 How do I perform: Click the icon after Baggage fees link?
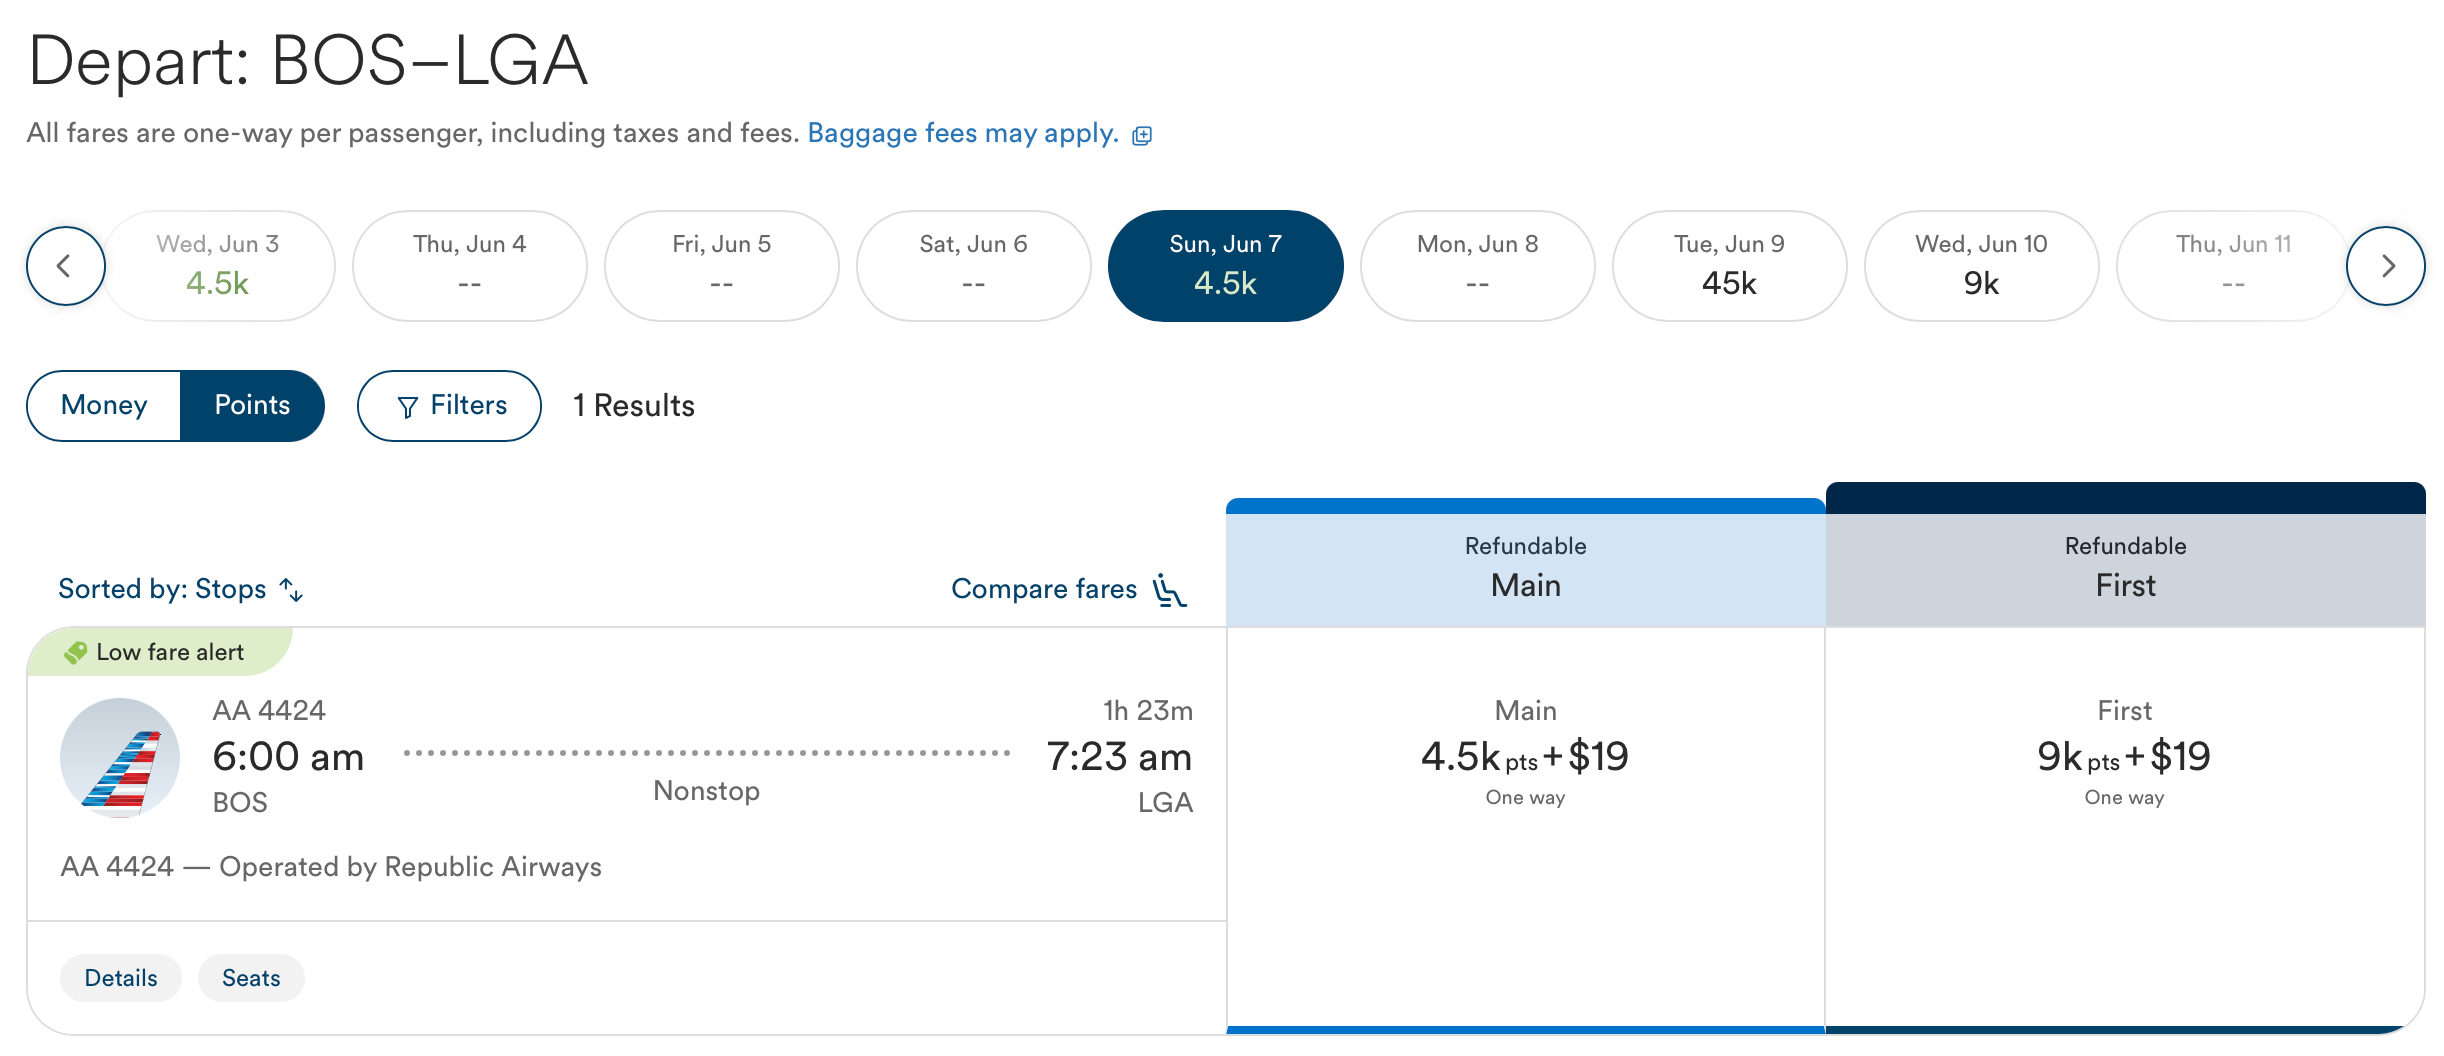1141,134
